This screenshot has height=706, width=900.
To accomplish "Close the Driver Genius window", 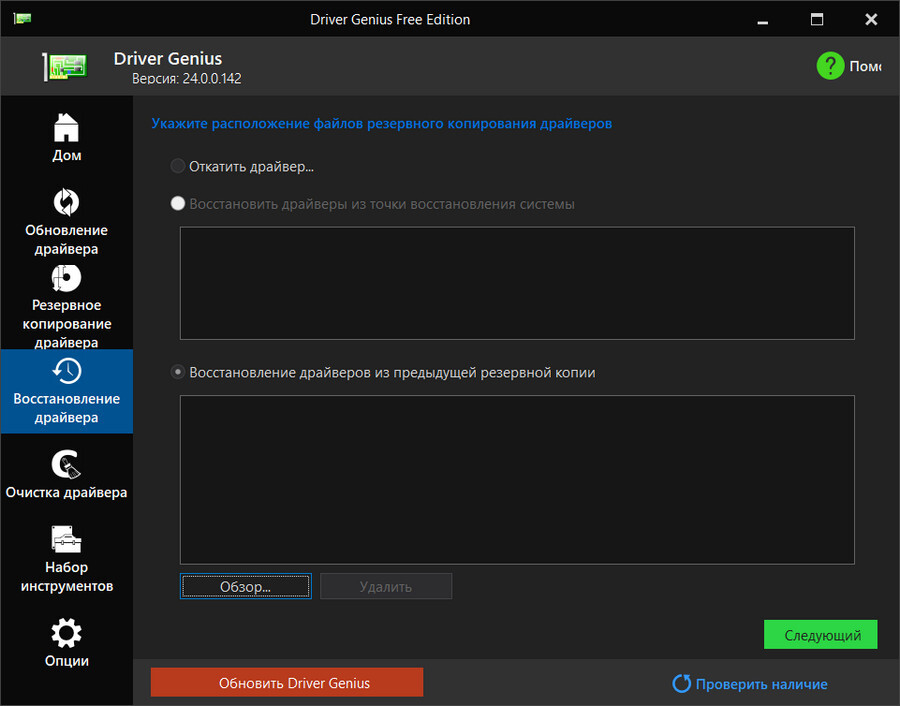I will coord(871,20).
